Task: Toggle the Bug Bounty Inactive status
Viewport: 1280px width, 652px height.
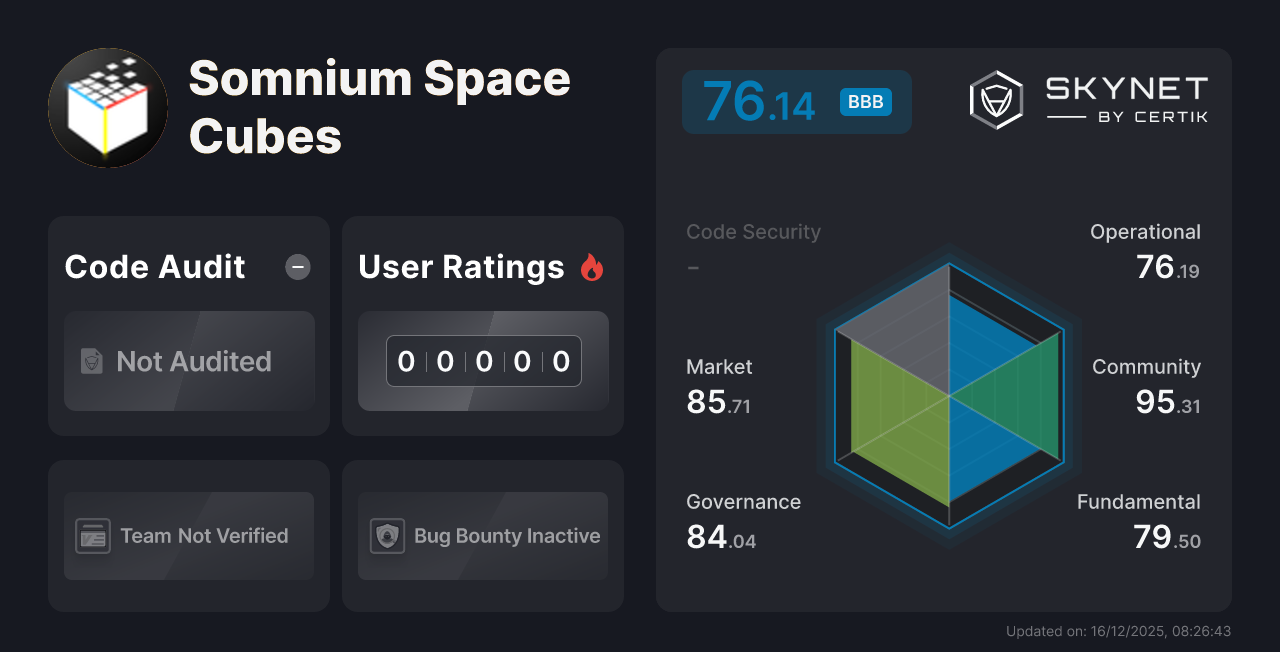Action: click(x=483, y=536)
